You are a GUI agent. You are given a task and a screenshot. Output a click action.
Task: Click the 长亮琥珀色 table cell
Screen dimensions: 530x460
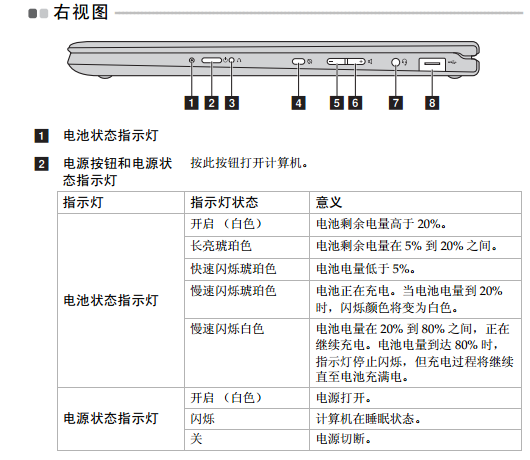point(247,247)
